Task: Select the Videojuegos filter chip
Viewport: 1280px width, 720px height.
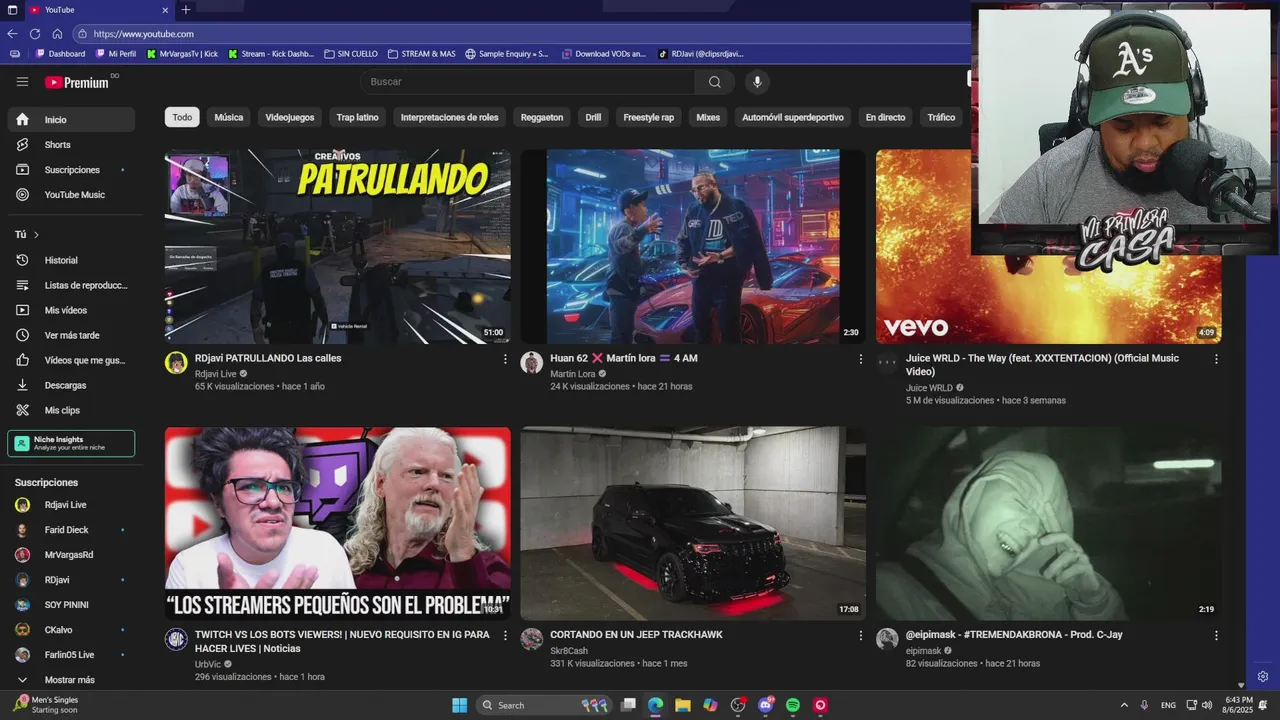Action: click(290, 118)
